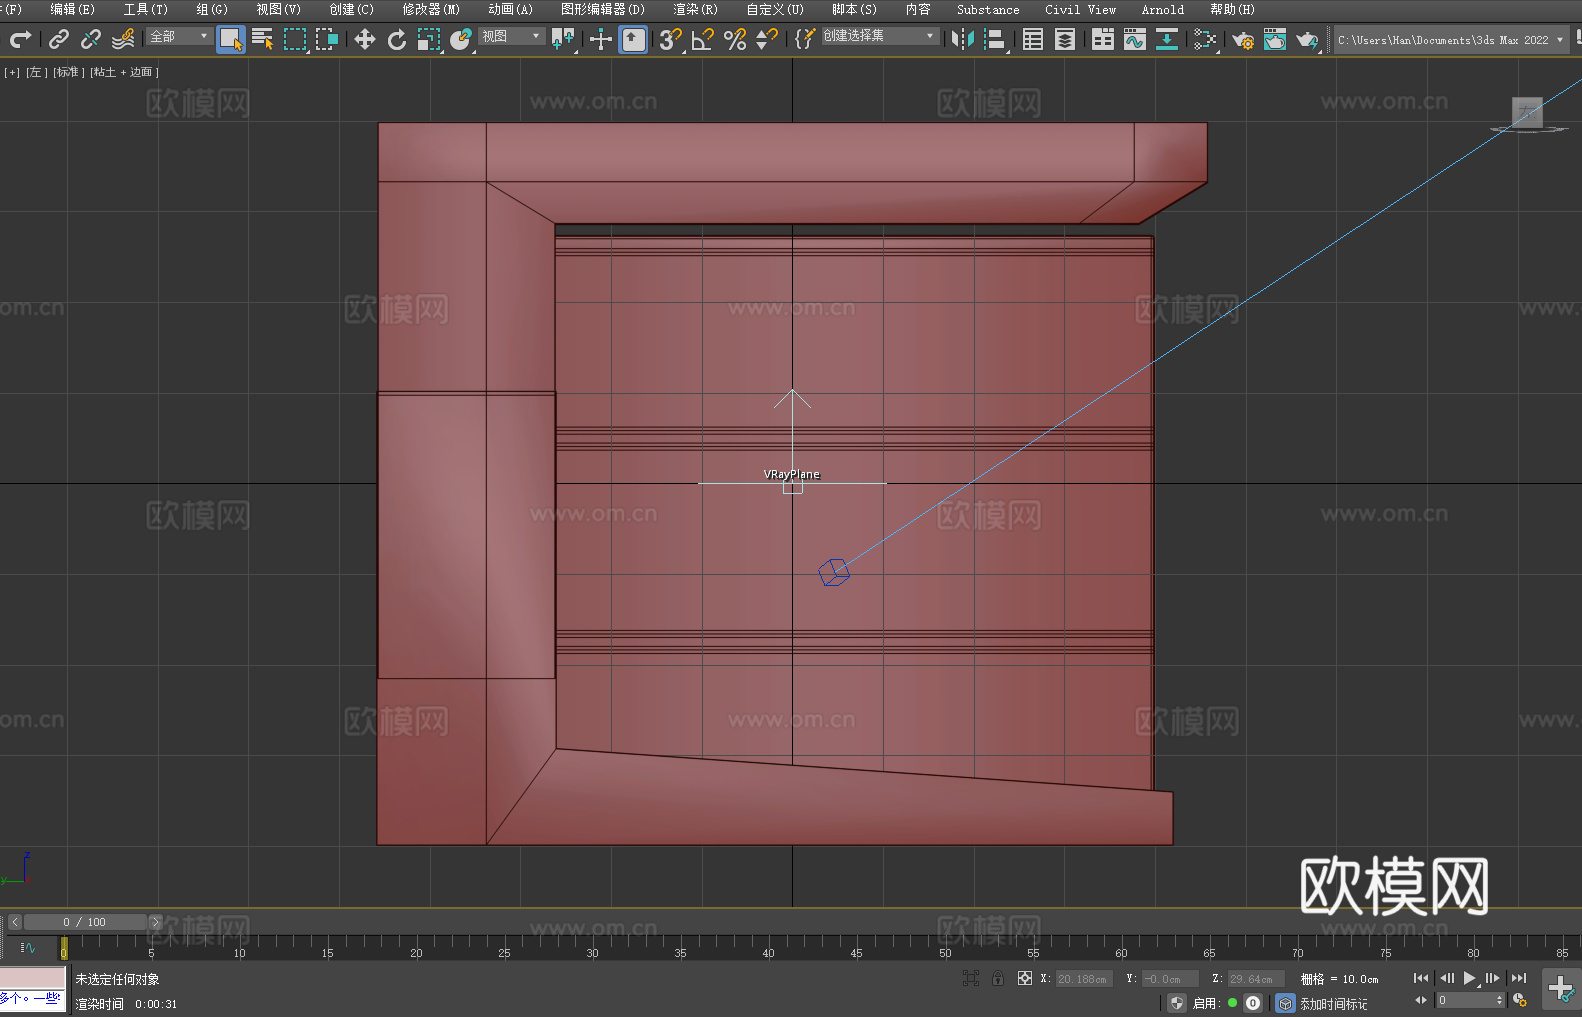Click frame 50 on timeline track
This screenshot has width=1582, height=1017.
(945, 946)
